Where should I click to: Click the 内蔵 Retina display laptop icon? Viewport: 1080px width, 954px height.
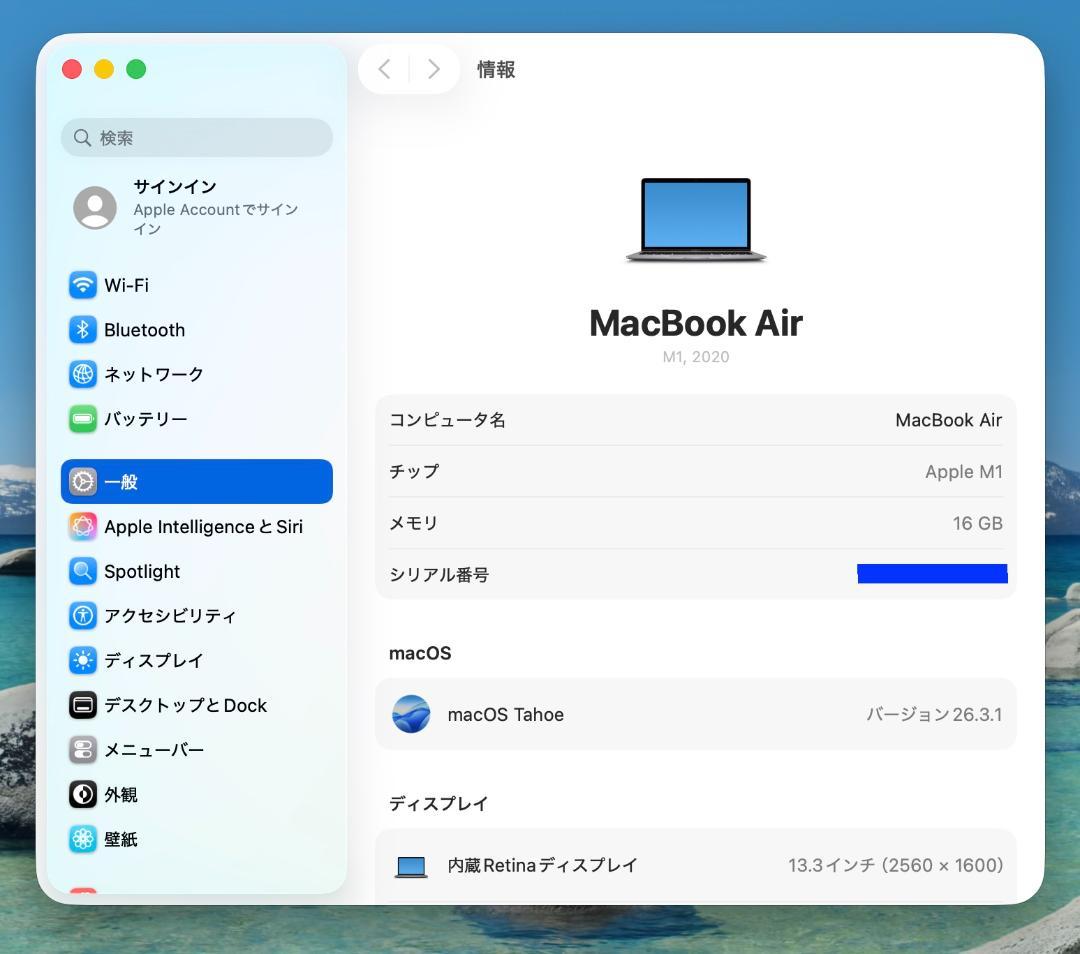pos(411,866)
